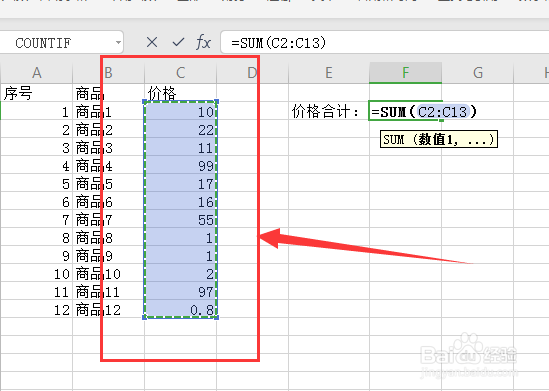Select column C header
This screenshot has width=549, height=391.
[180, 73]
